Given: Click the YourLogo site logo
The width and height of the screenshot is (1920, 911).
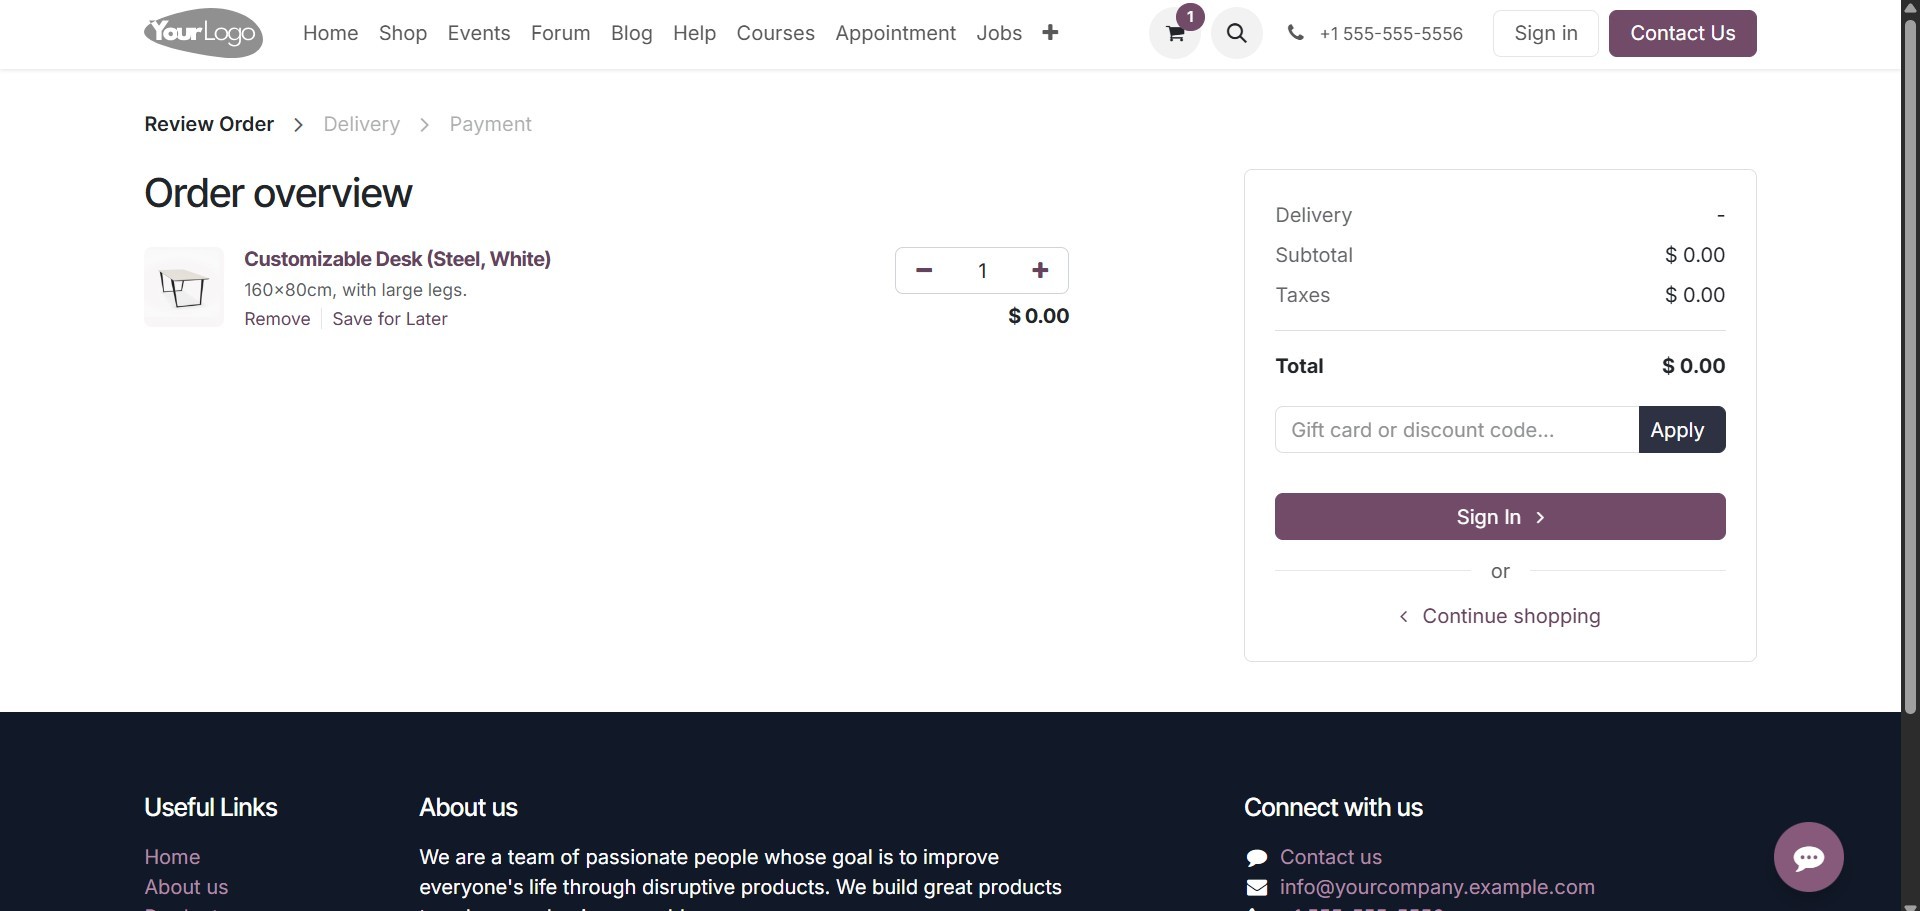Looking at the screenshot, I should 204,34.
